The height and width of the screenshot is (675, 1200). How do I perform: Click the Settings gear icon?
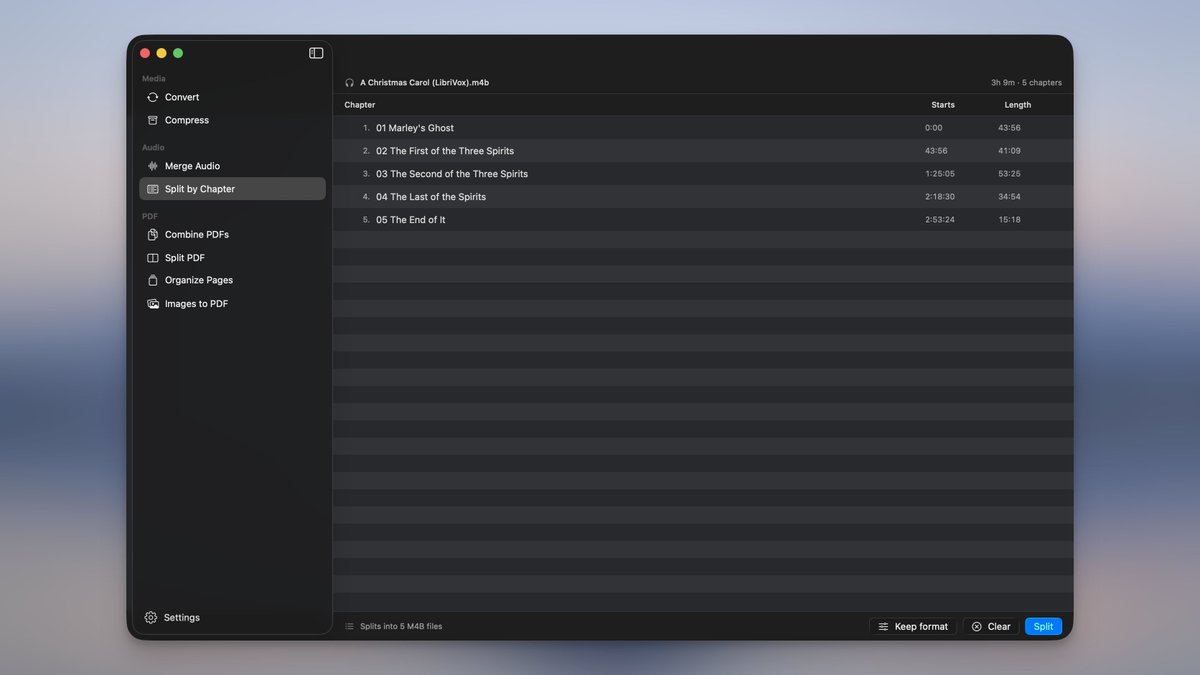point(151,618)
